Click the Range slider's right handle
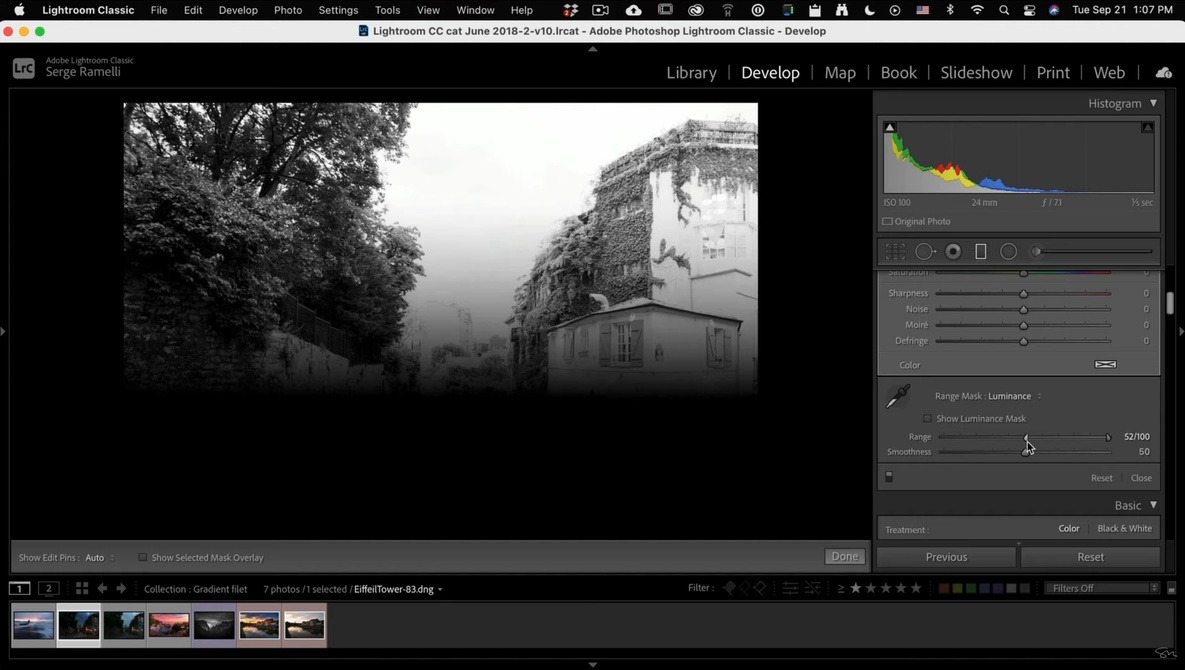Image resolution: width=1185 pixels, height=670 pixels. [1108, 437]
